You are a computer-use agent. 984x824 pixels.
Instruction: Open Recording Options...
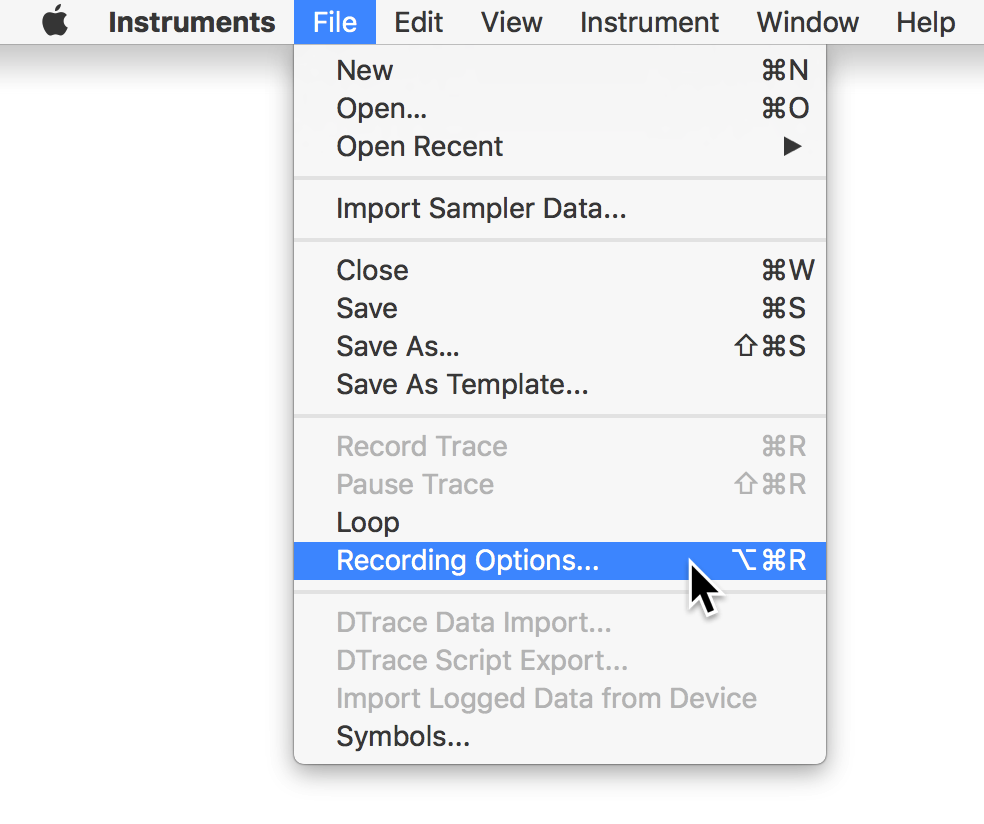pyautogui.click(x=467, y=560)
